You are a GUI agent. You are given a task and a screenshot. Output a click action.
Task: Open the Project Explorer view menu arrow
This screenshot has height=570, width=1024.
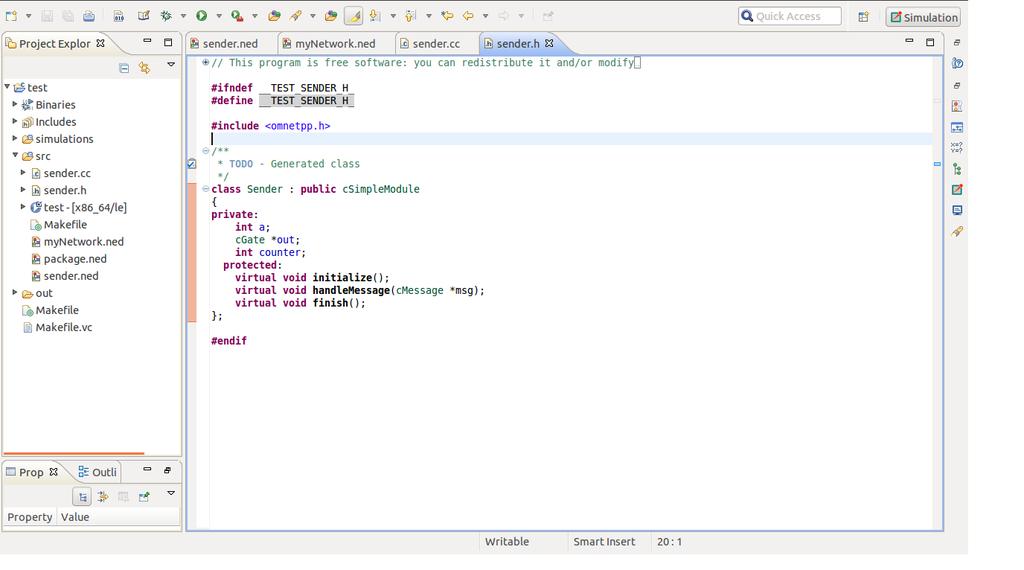(171, 65)
